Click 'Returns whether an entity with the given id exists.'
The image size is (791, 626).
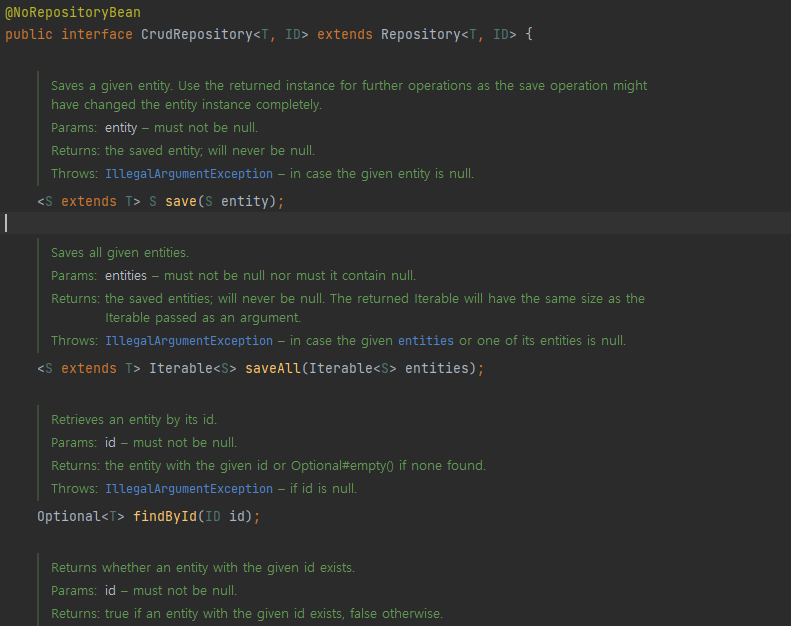pos(203,567)
